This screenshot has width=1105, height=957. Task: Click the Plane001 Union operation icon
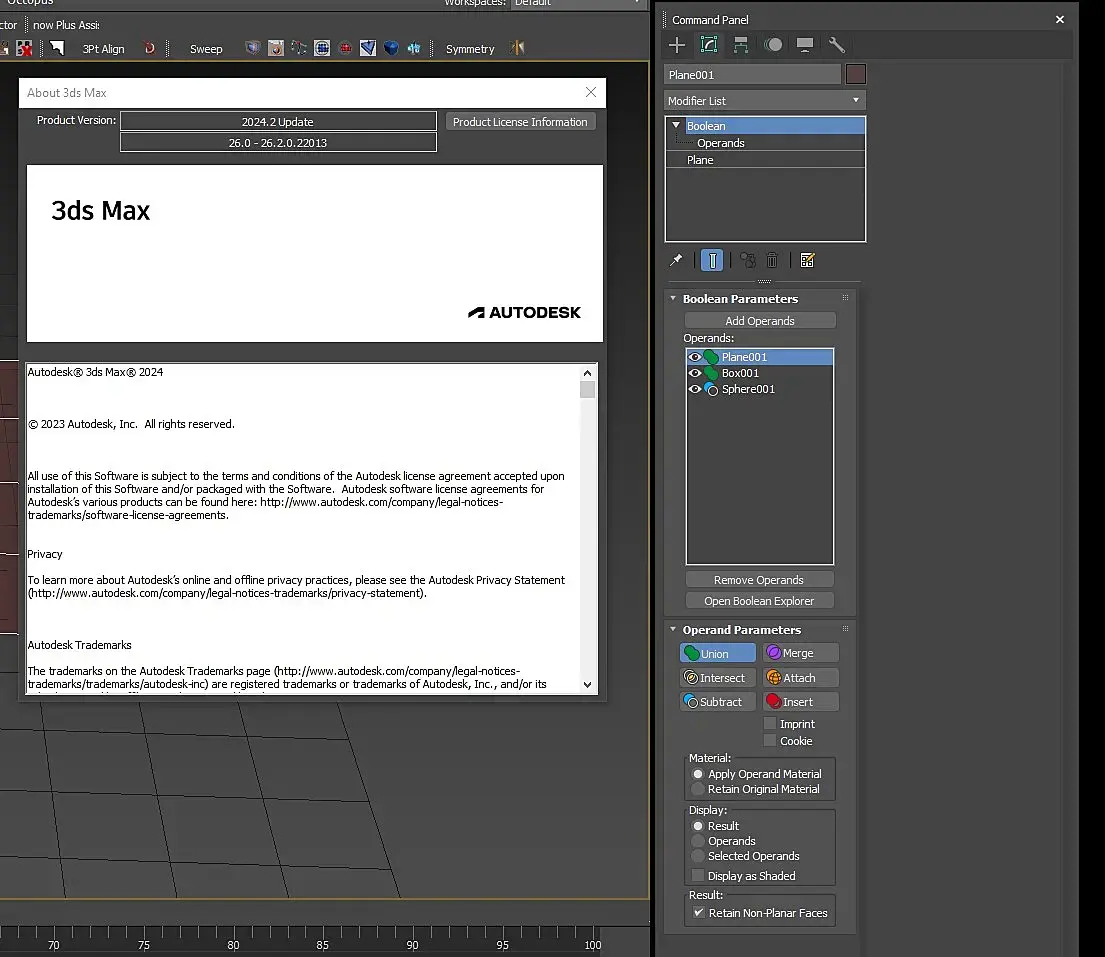[711, 357]
